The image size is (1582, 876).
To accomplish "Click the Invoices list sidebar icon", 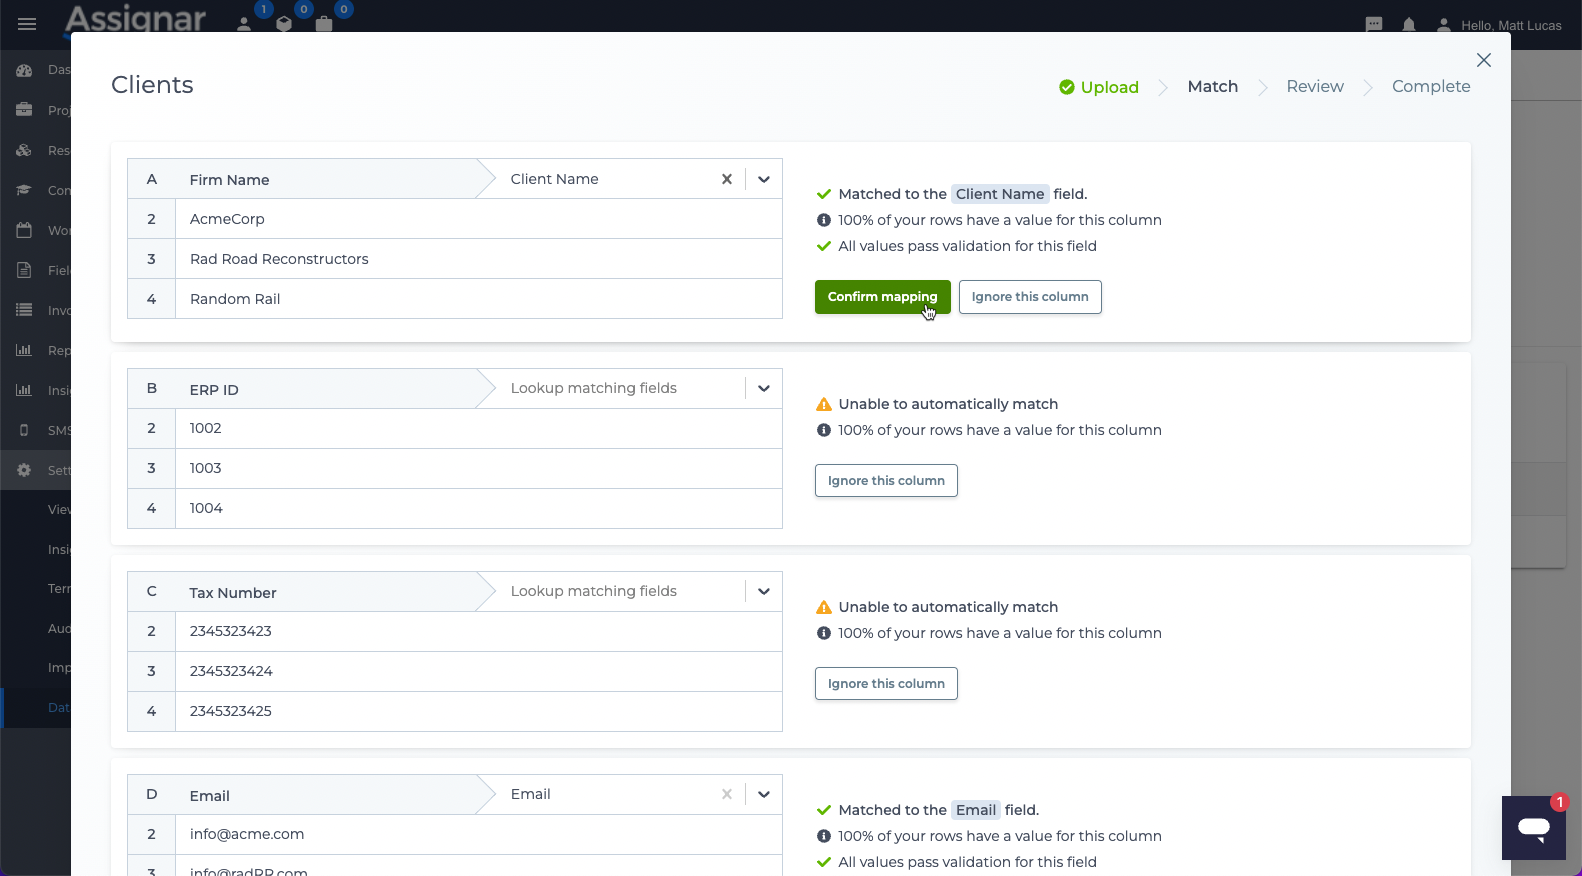I will pyautogui.click(x=24, y=310).
